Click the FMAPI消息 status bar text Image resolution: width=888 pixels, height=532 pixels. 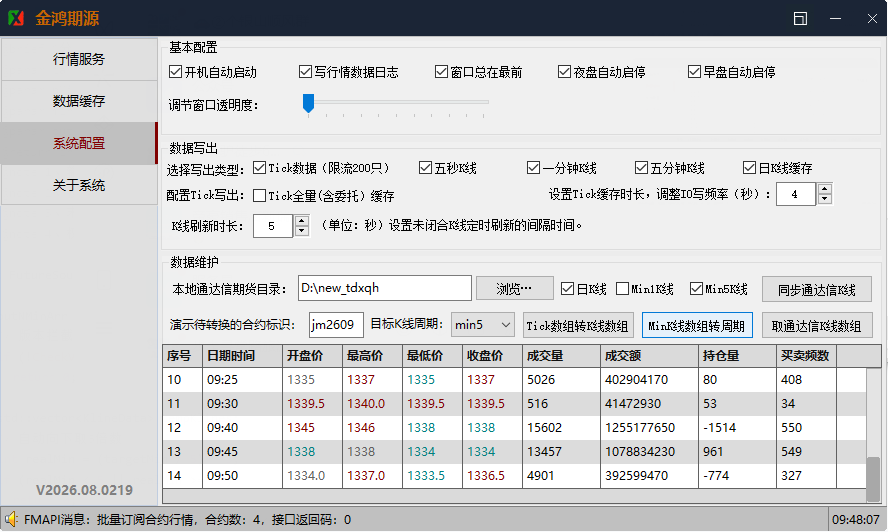tap(187, 520)
